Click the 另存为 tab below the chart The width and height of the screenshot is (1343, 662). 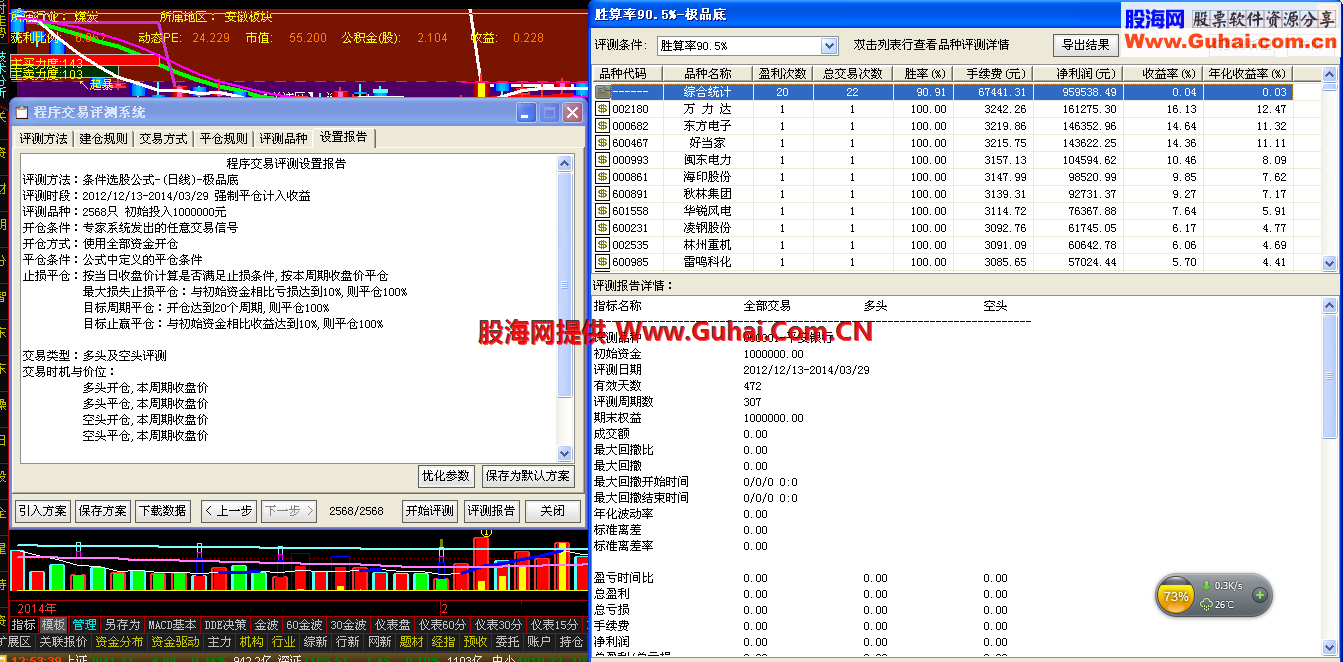122,625
